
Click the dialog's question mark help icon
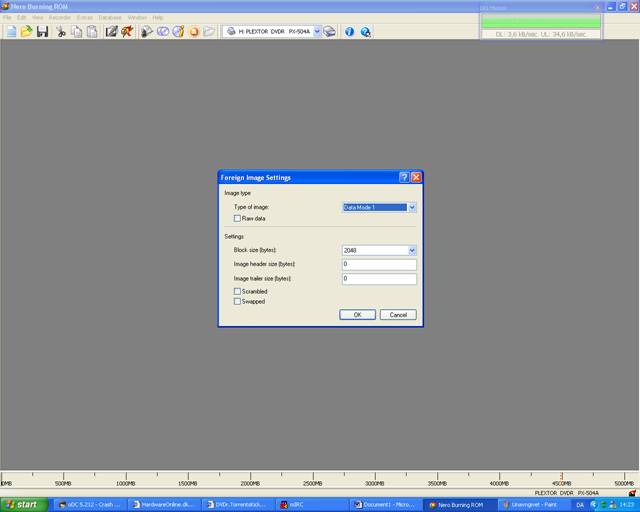(404, 177)
